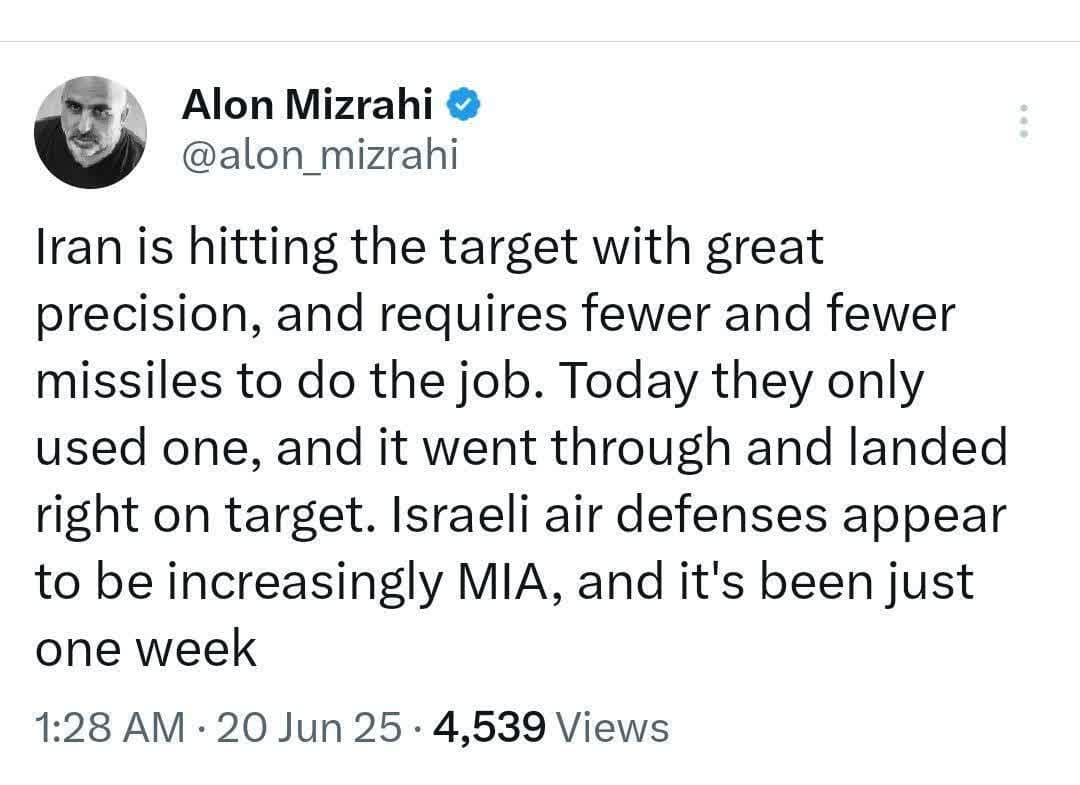This screenshot has width=1080, height=785.
Task: Click the 4,539 view count number
Action: coord(490,727)
